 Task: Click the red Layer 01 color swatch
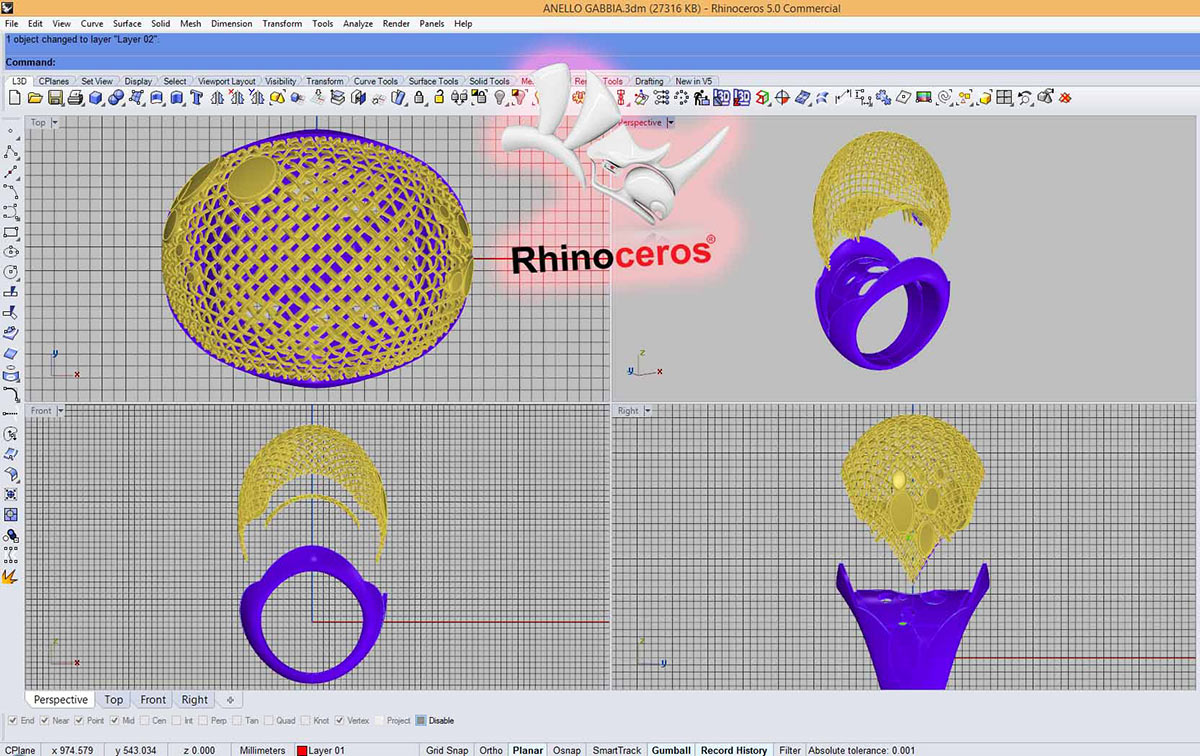click(301, 750)
